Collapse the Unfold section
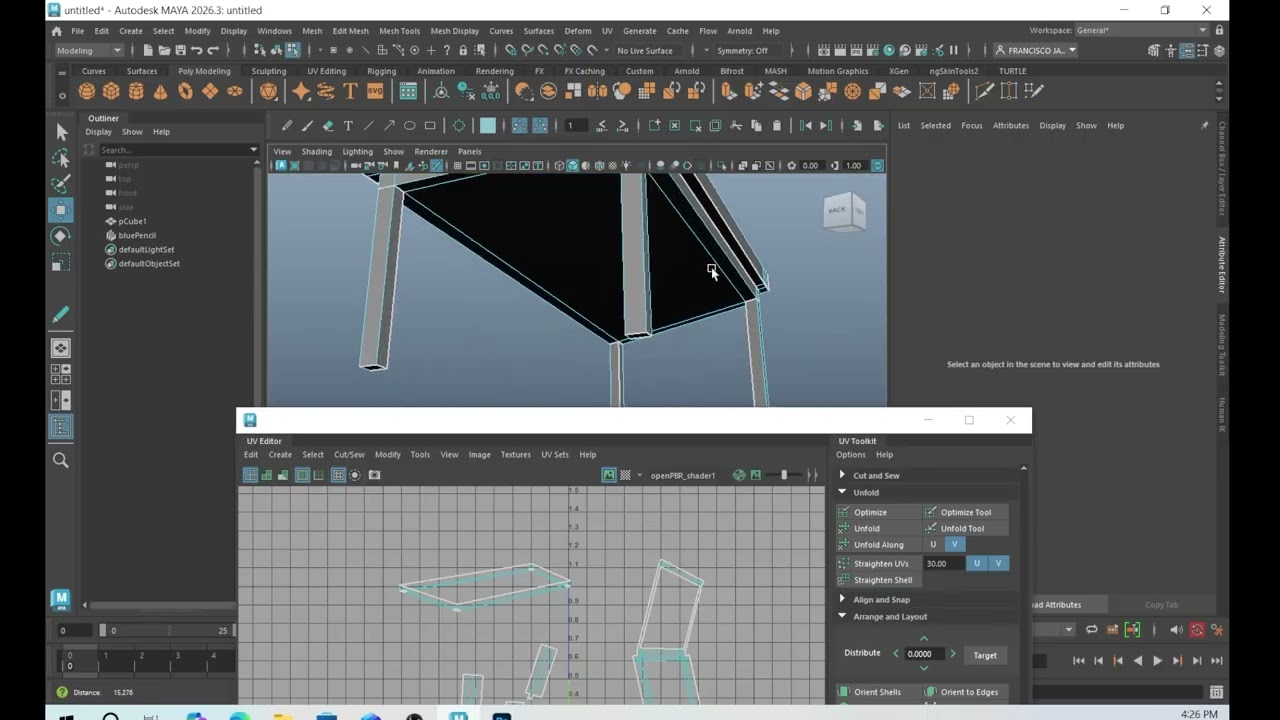Image resolution: width=1280 pixels, height=720 pixels. click(842, 492)
